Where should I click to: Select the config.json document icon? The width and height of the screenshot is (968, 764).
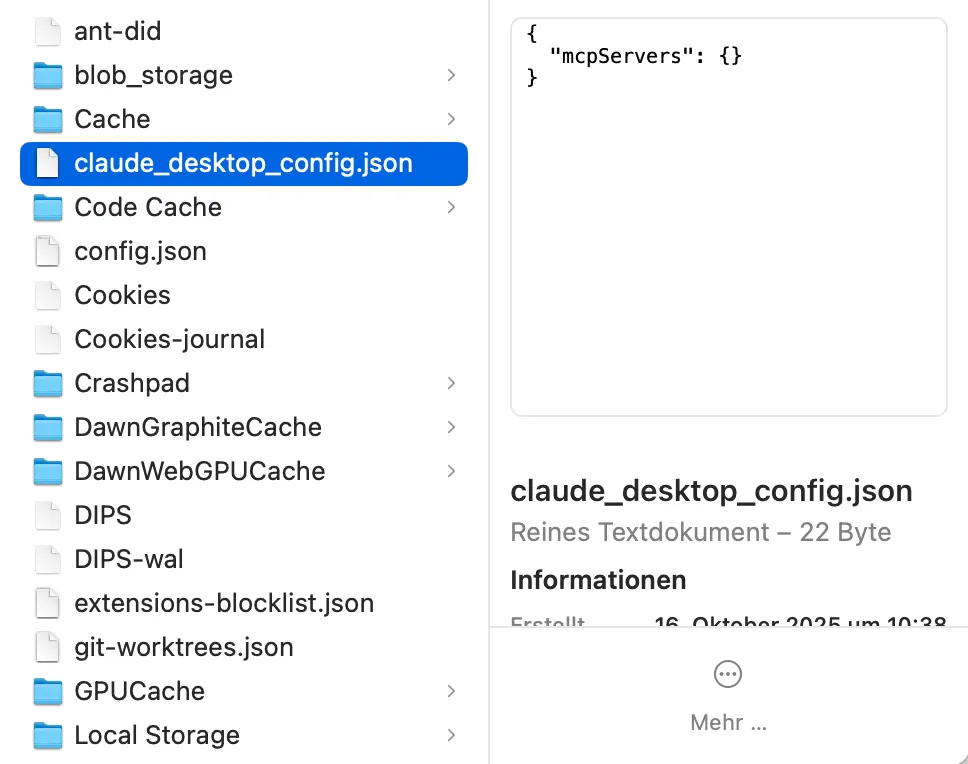(47, 251)
